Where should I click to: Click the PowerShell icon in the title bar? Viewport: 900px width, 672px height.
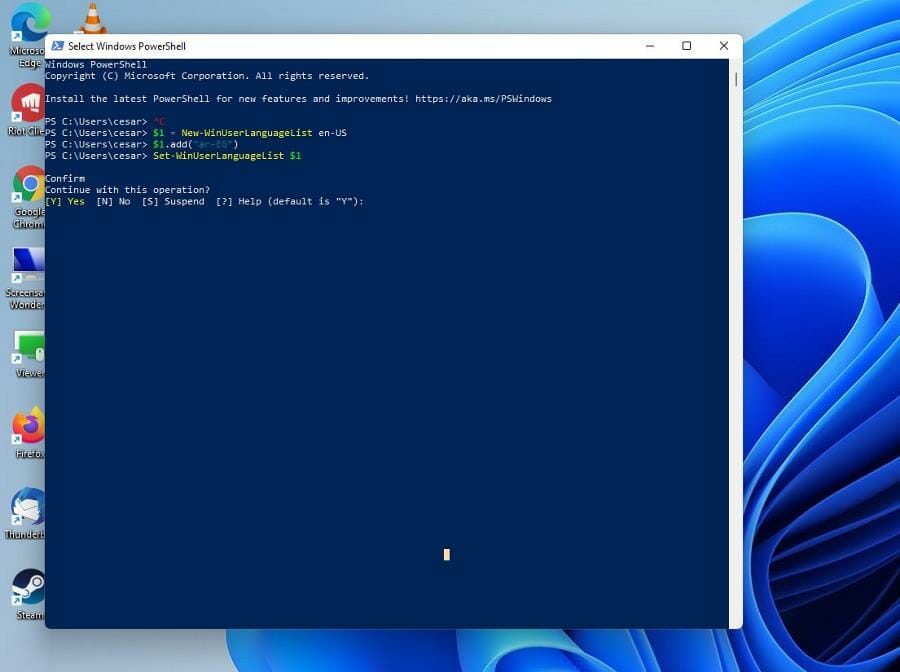pyautogui.click(x=57, y=45)
